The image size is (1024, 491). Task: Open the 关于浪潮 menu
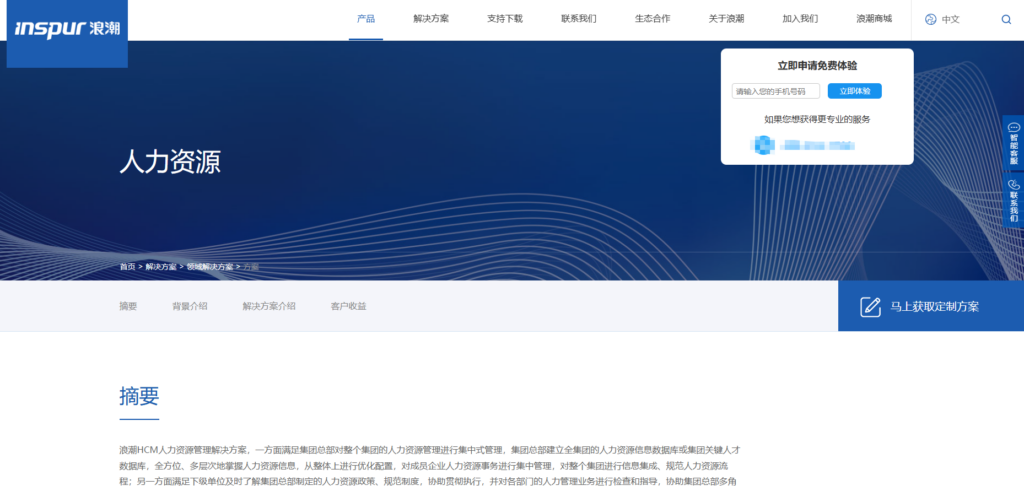[x=726, y=19]
